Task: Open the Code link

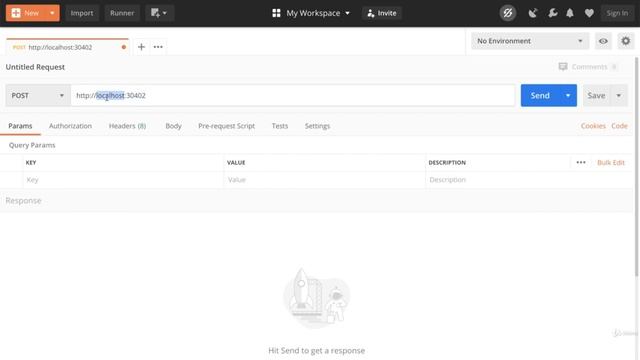Action: (x=619, y=126)
